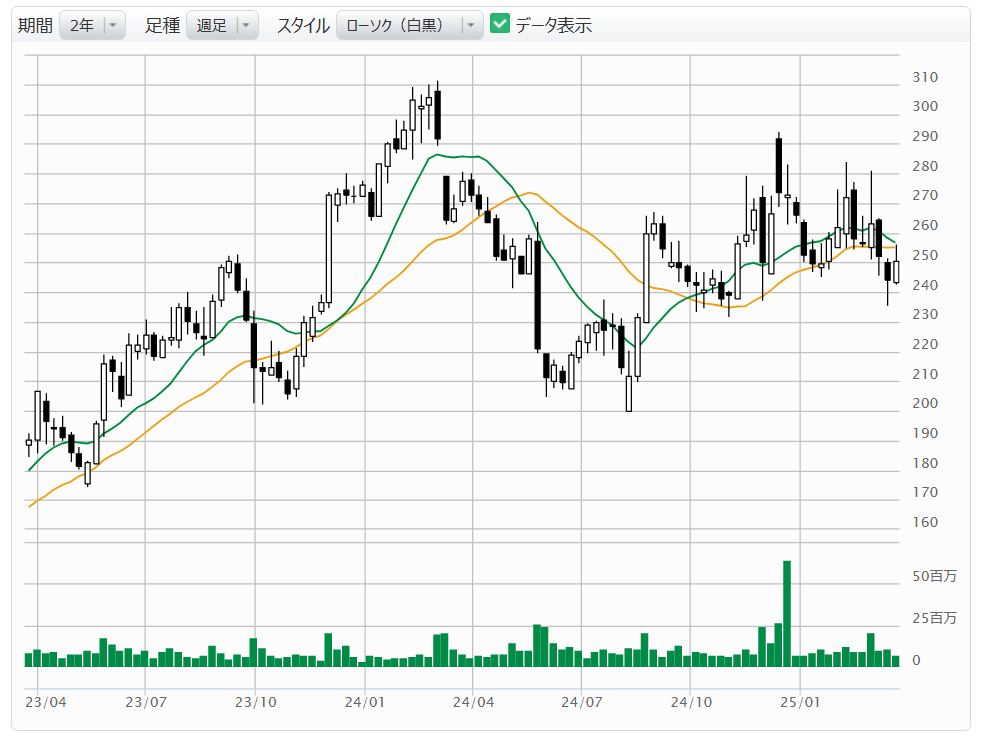
Task: Open the 期間 dropdown showing 2年
Action: [x=93, y=25]
